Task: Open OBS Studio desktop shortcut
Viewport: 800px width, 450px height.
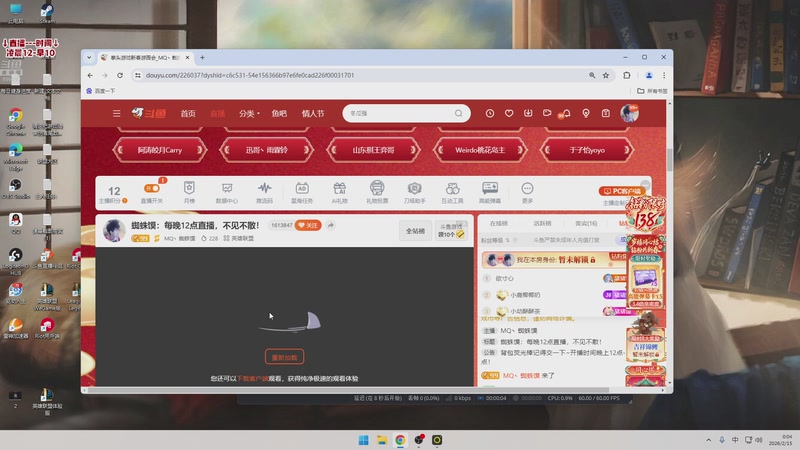Action: point(15,188)
